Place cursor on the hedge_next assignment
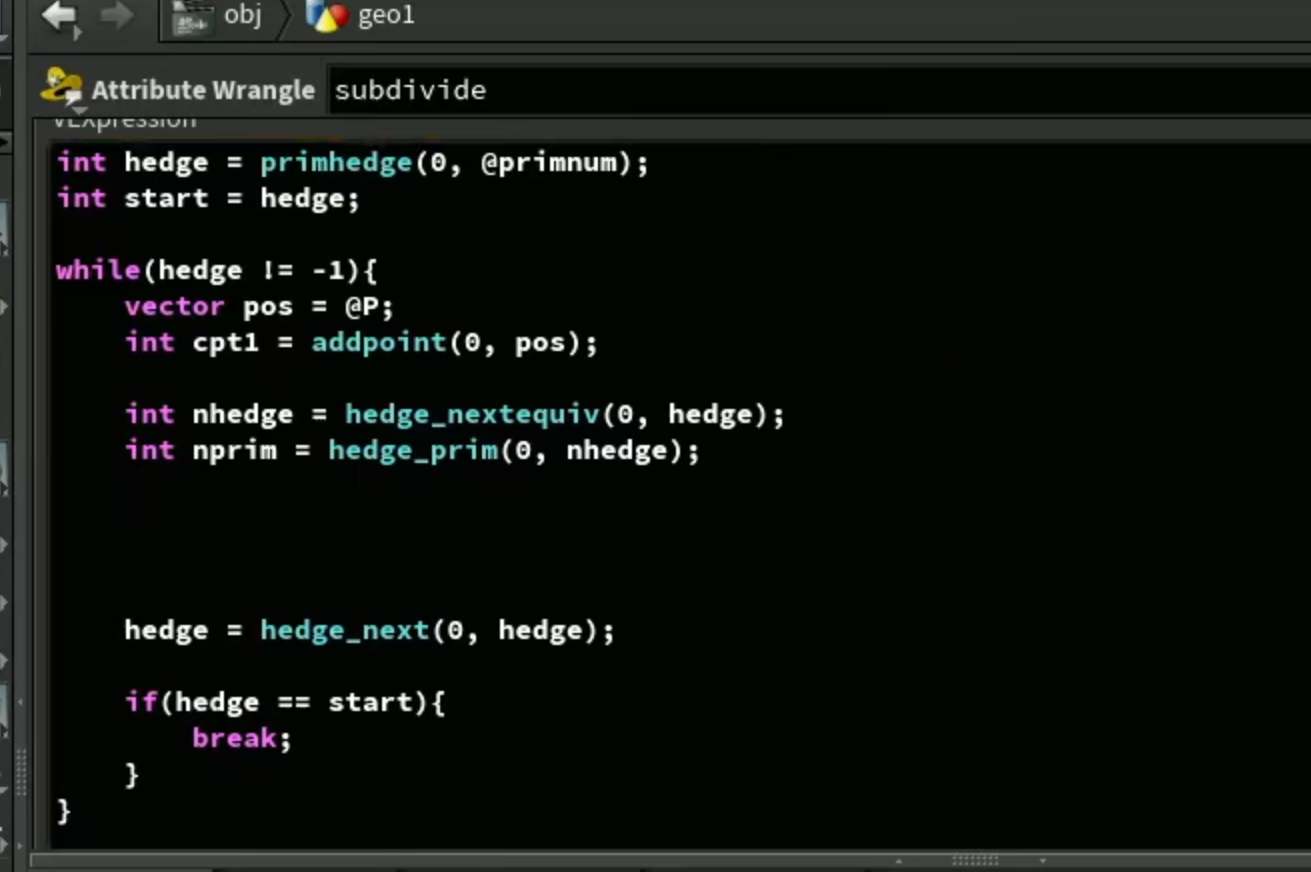 tap(369, 630)
